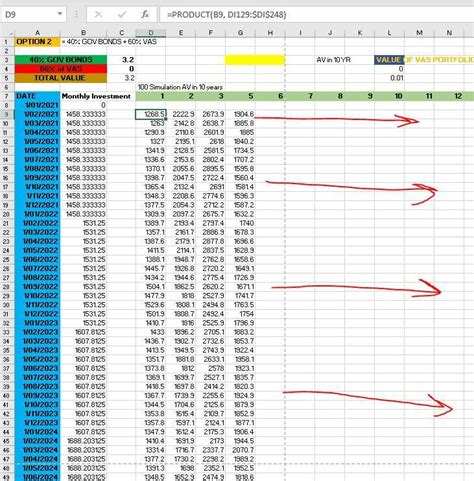
Task: Click the Cancel (X) formula bar icon
Action: point(98,15)
